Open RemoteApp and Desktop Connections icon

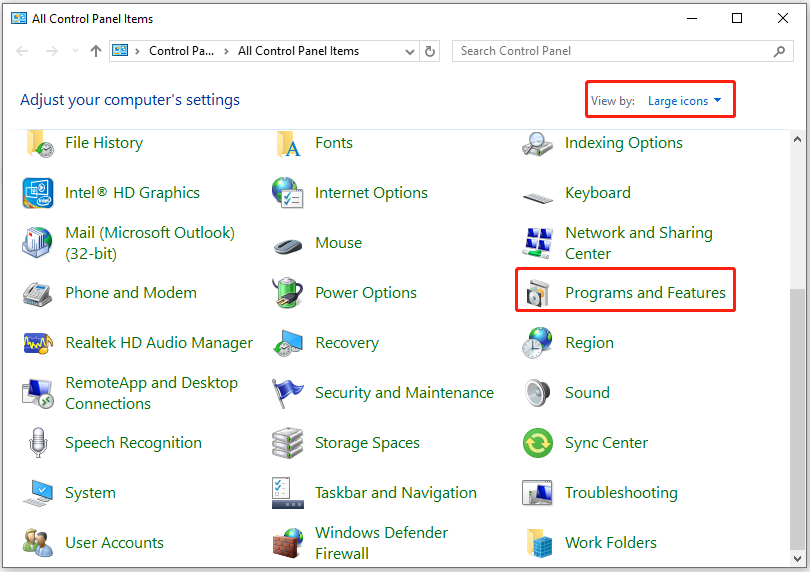click(38, 394)
